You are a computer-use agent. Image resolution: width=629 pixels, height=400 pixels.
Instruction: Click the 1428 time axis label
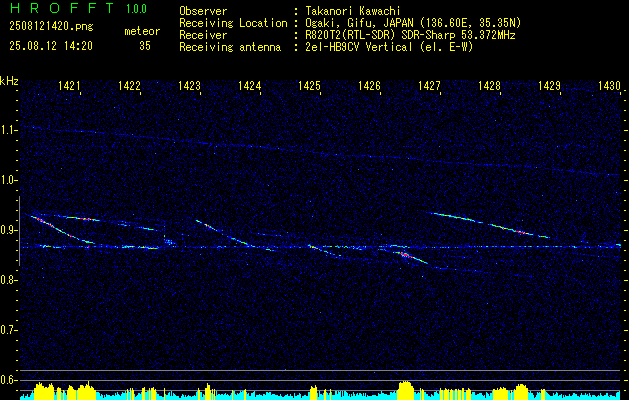[x=489, y=85]
